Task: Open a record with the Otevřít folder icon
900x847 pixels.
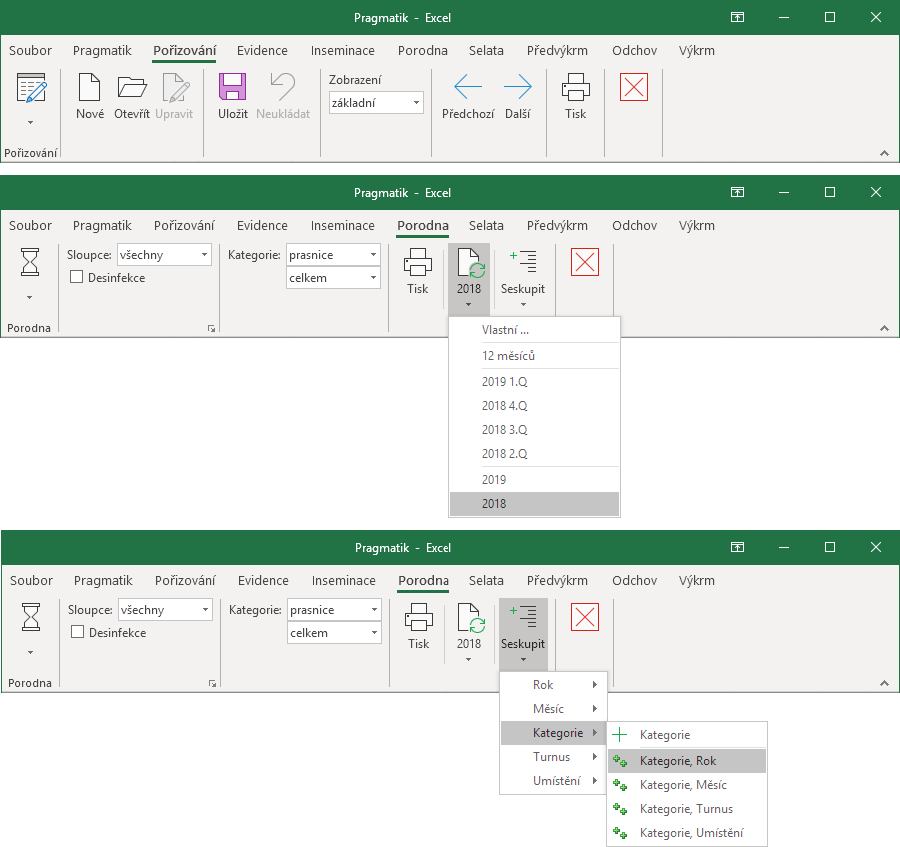Action: (132, 87)
